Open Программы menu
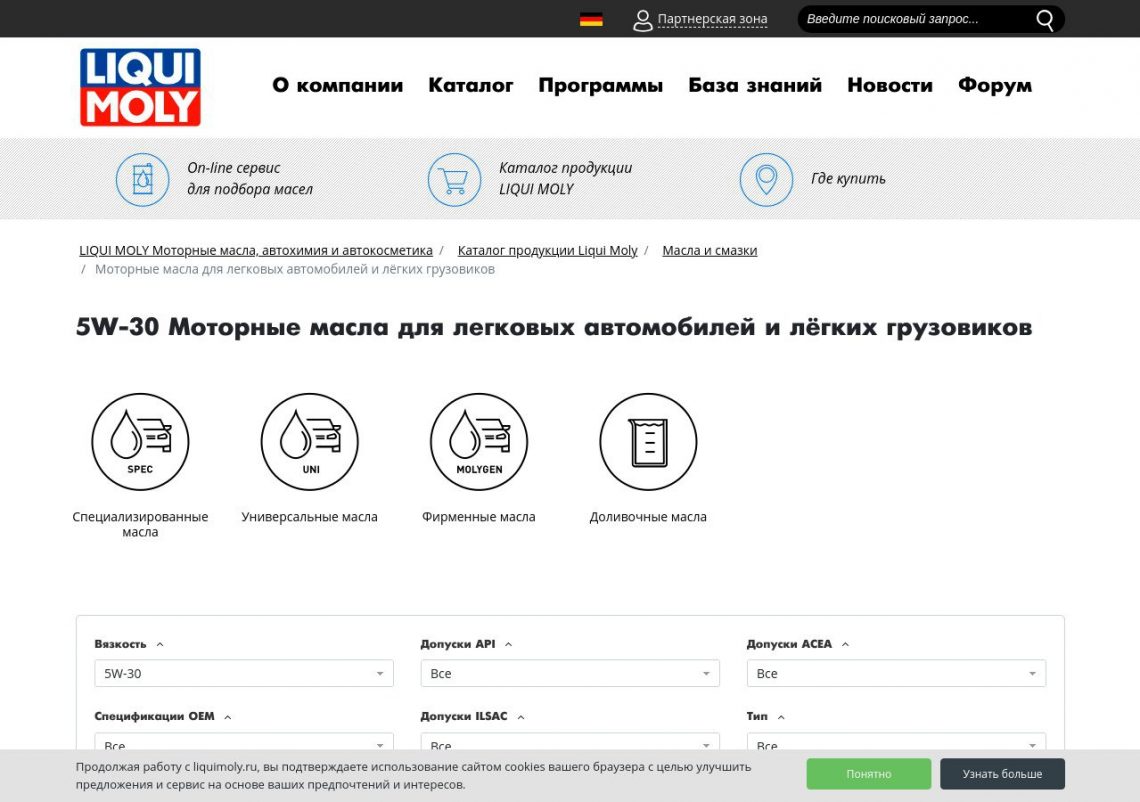The image size is (1140, 802). (601, 85)
